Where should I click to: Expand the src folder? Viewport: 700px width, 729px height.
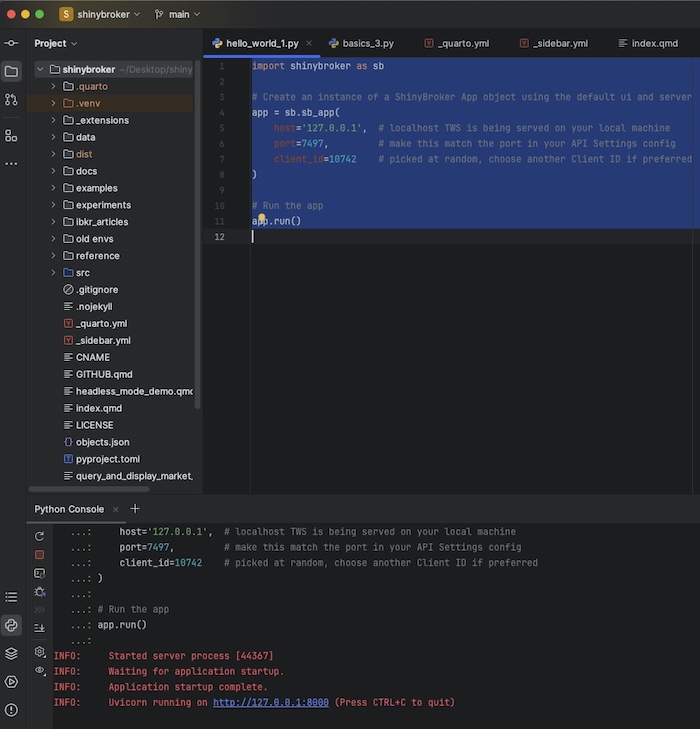(x=53, y=273)
